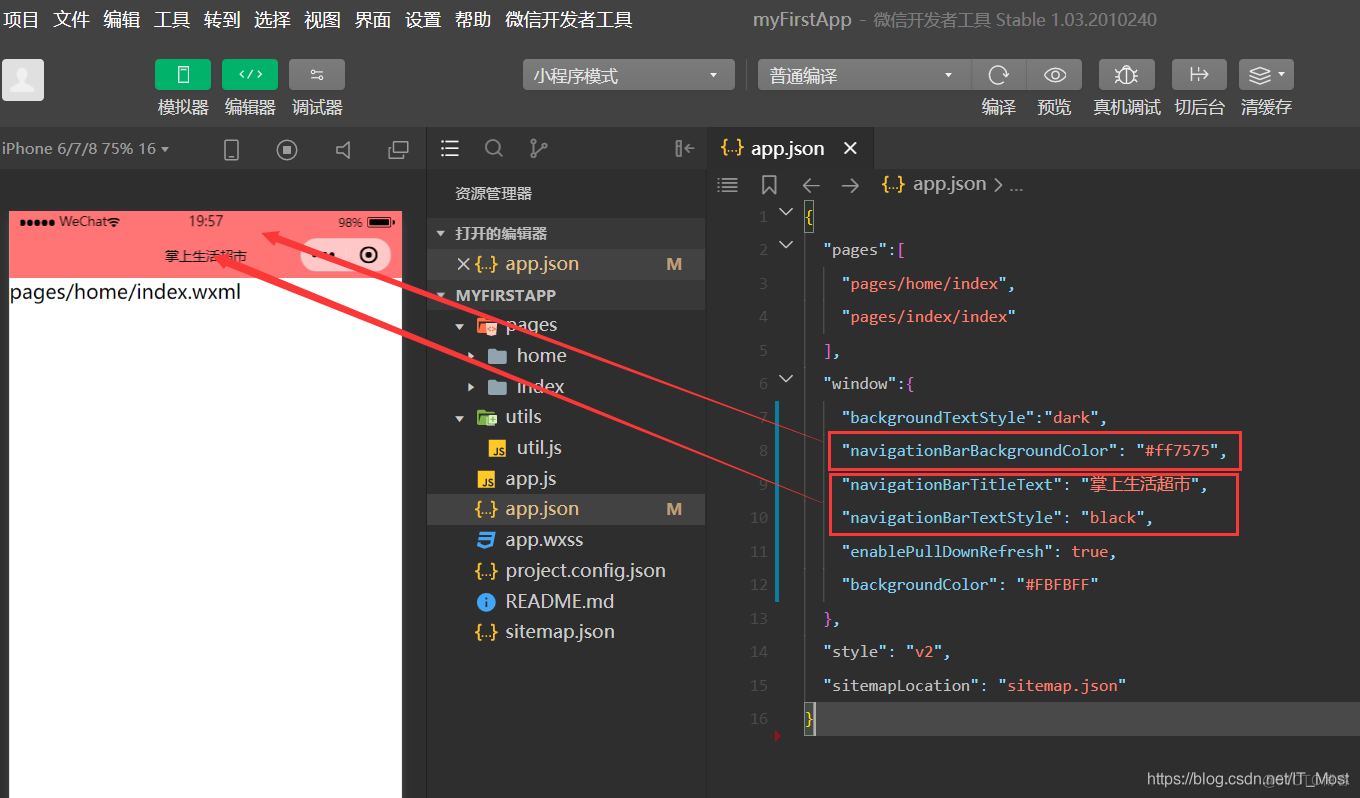The width and height of the screenshot is (1360, 798).
Task: Toggle the Editor panel button
Action: (250, 75)
